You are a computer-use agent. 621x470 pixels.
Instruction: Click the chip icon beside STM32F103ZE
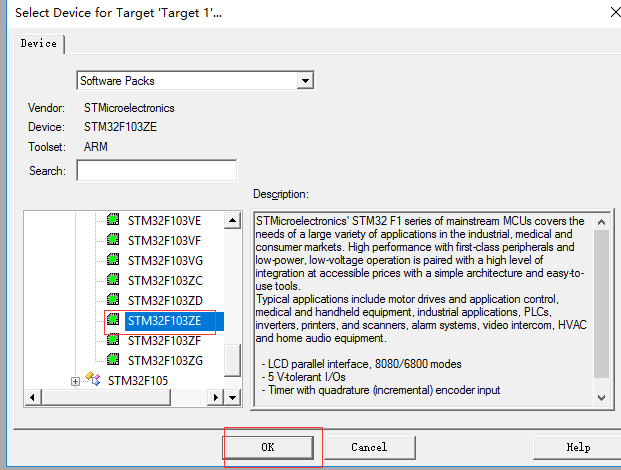pyautogui.click(x=113, y=319)
